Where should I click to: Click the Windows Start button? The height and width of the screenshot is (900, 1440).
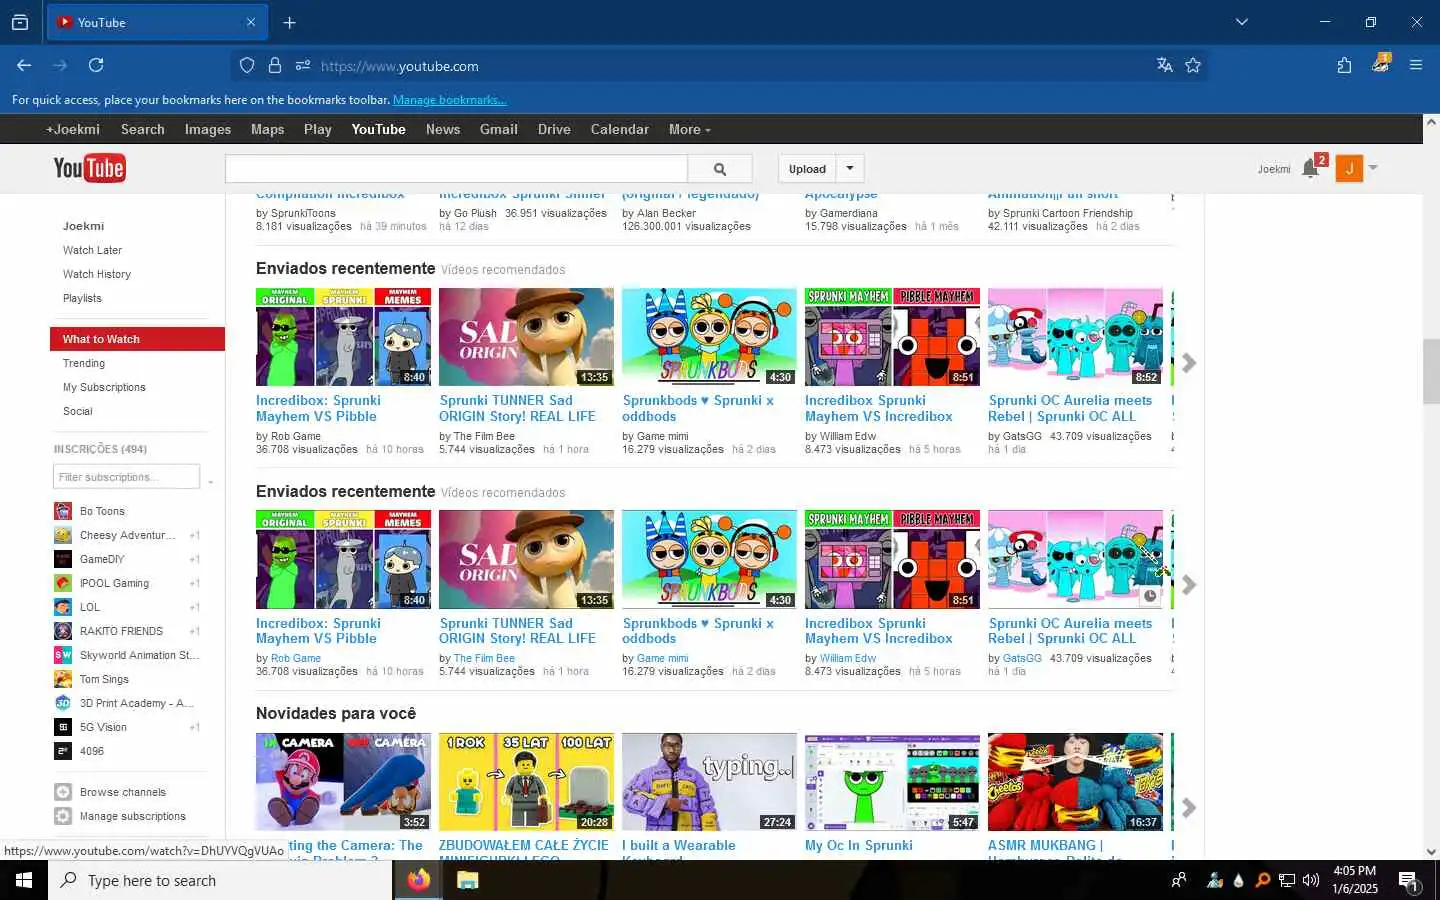24,880
